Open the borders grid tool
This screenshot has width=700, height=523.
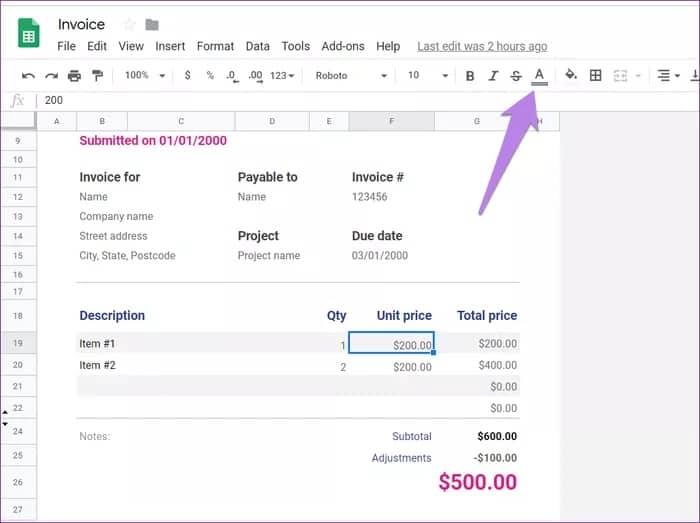click(x=596, y=76)
